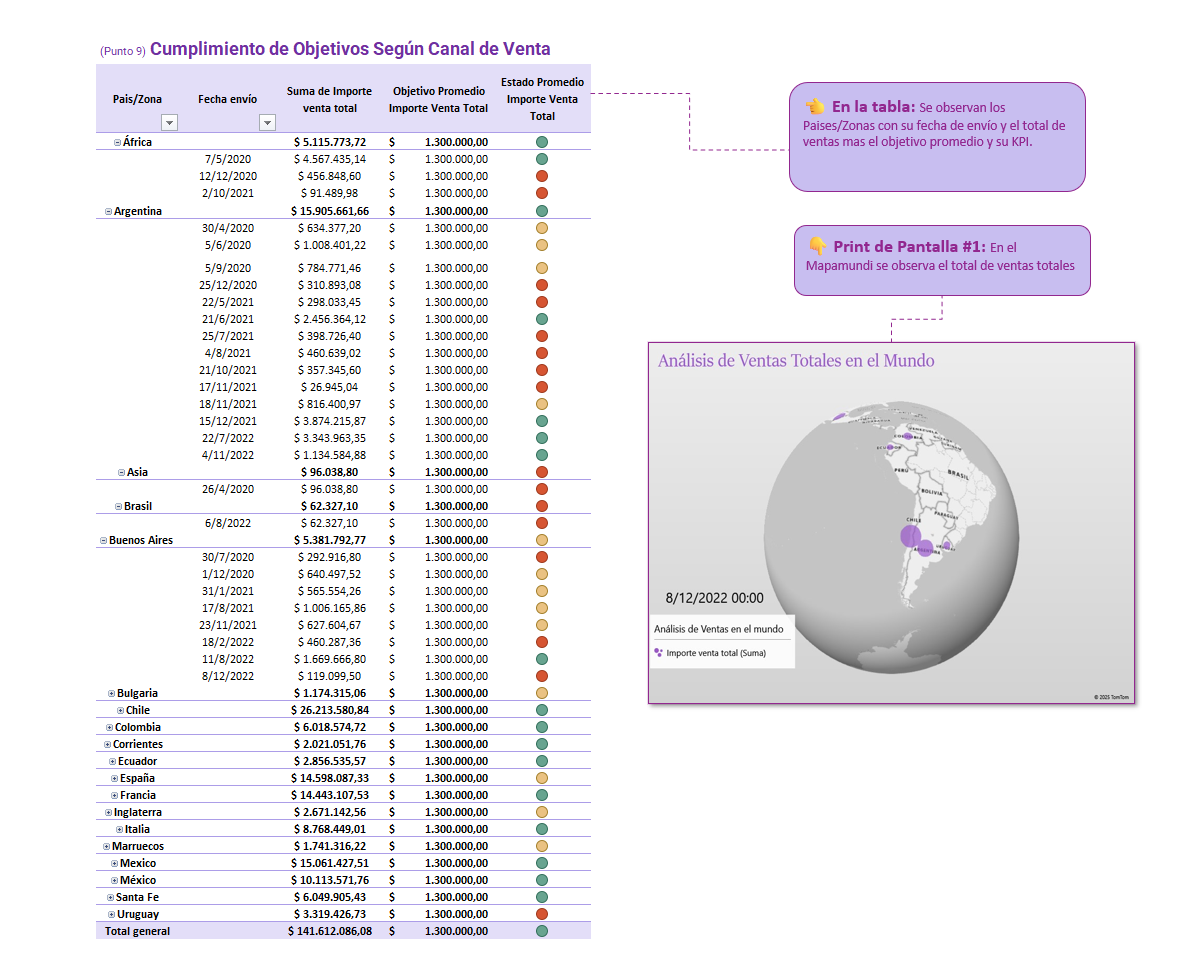1199x959 pixels.
Task: Expand the España group
Action: pyautogui.click(x=114, y=779)
